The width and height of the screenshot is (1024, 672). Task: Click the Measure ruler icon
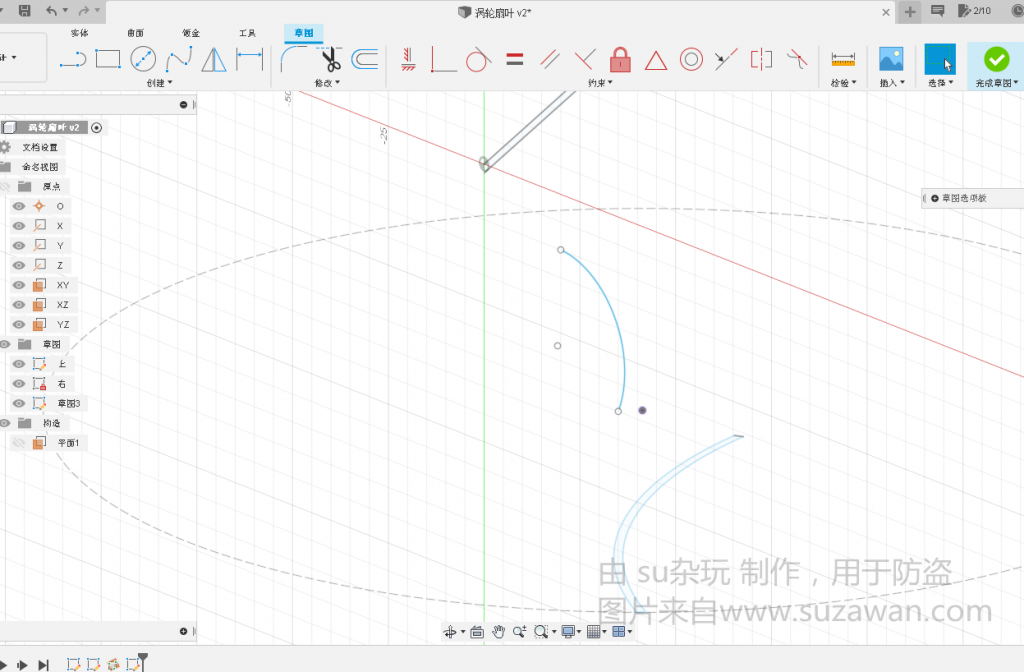[843, 59]
